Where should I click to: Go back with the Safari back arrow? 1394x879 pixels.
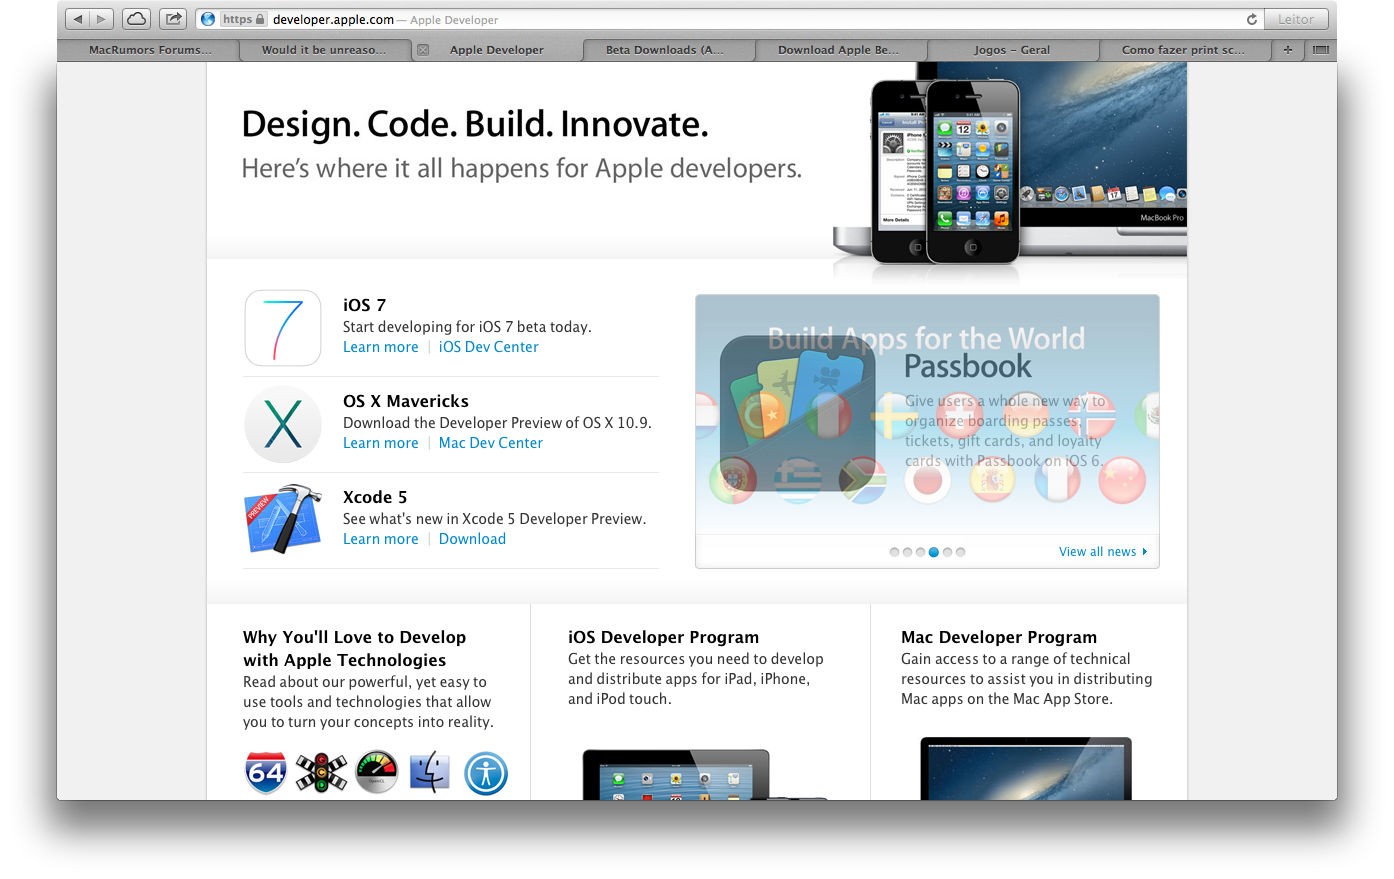pyautogui.click(x=78, y=19)
